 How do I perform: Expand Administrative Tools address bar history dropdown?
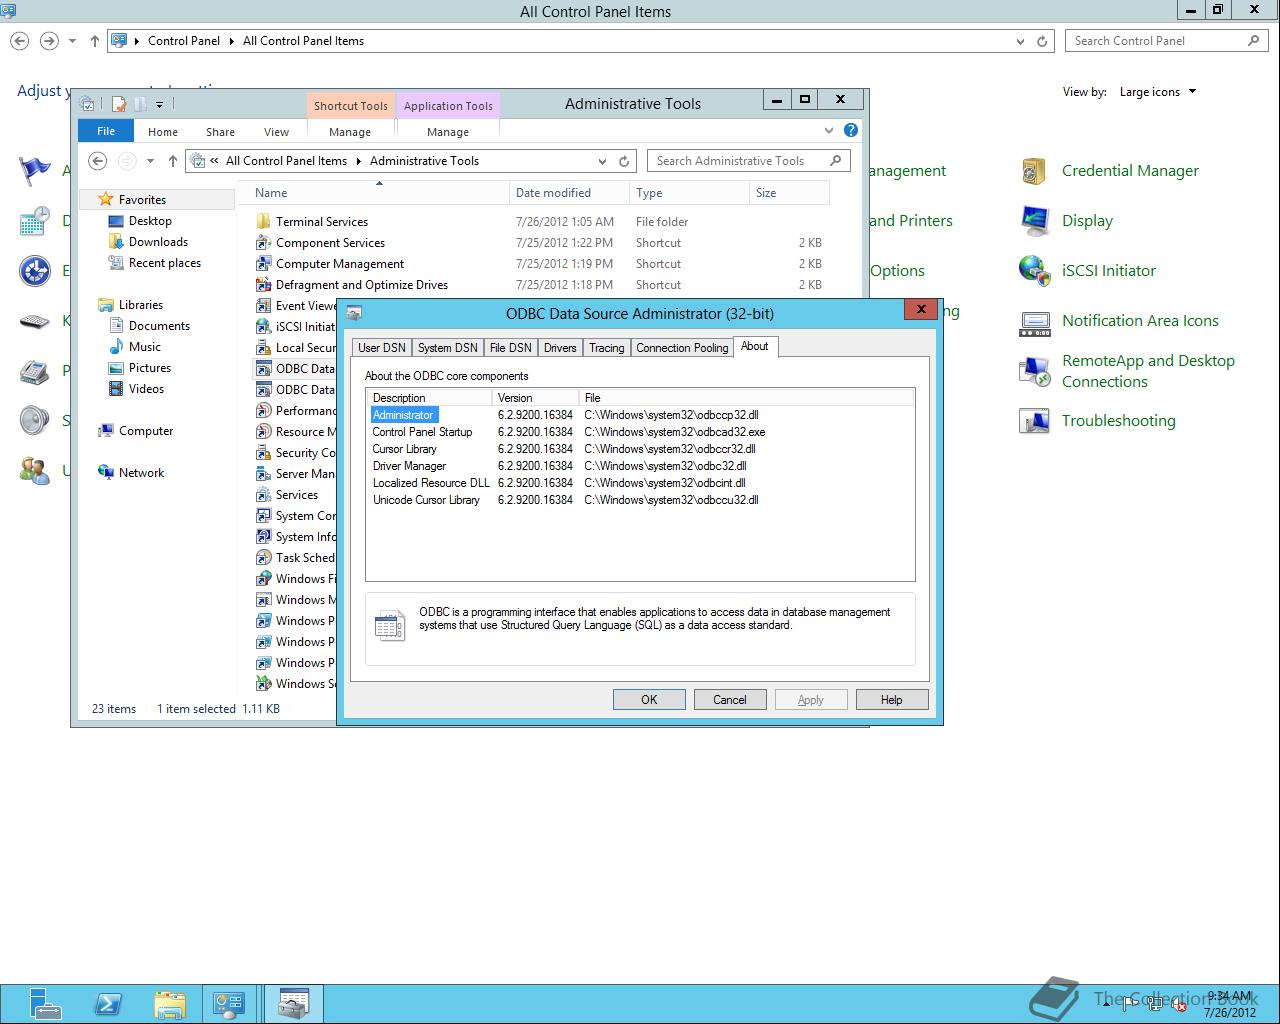pos(602,161)
